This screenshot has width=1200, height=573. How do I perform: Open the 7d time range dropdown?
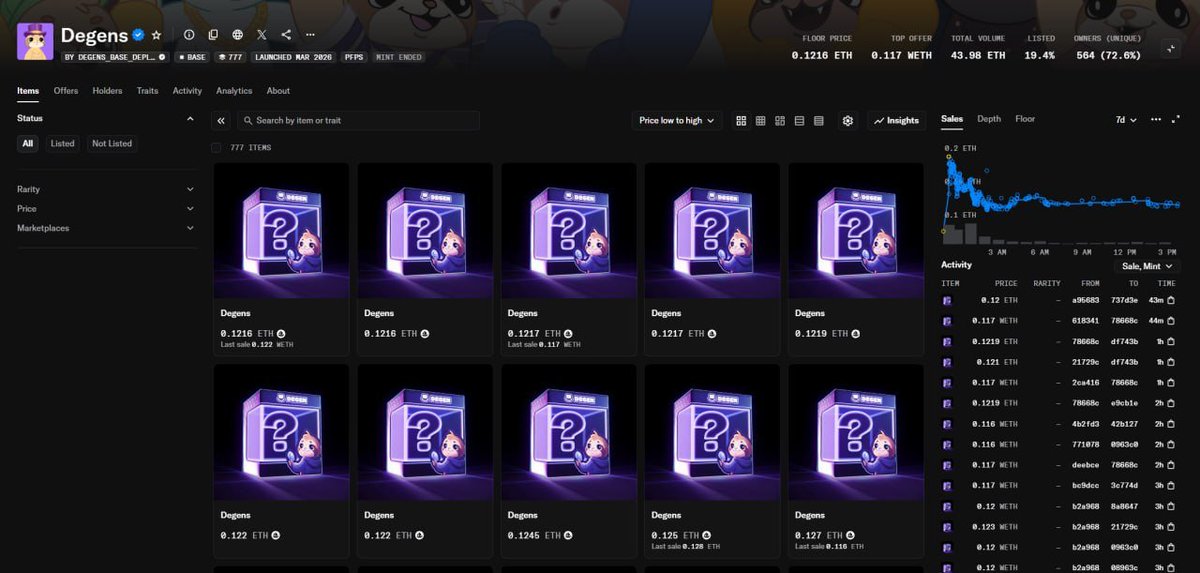click(1126, 119)
